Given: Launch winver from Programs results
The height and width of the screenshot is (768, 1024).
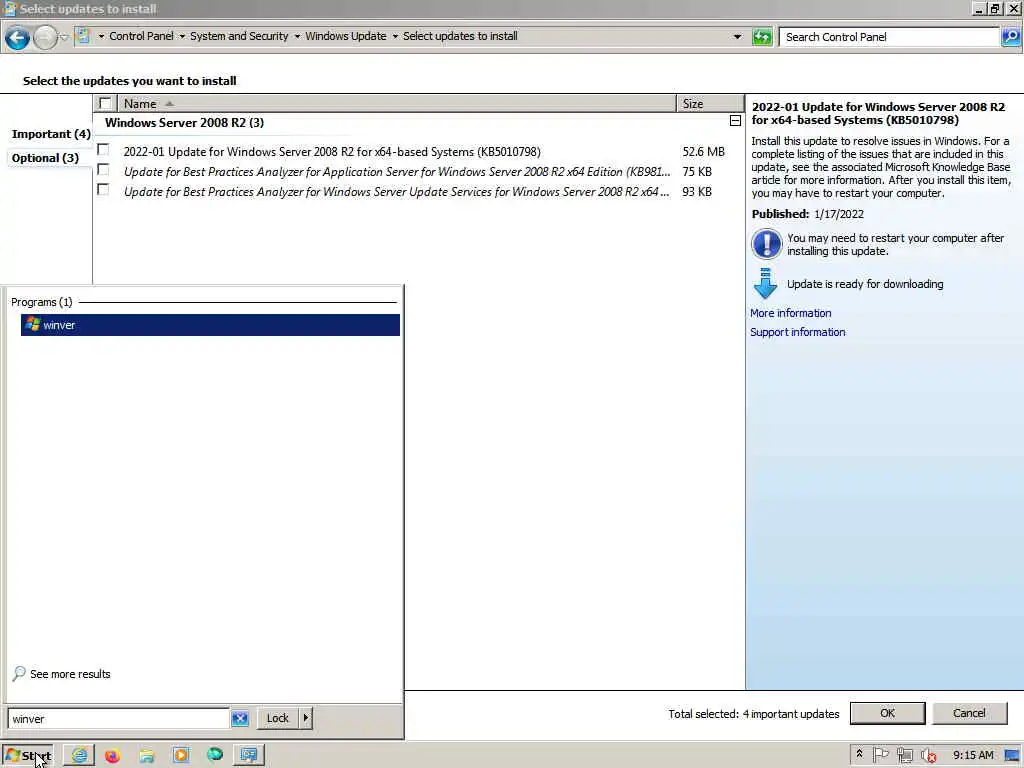Looking at the screenshot, I should [210, 325].
